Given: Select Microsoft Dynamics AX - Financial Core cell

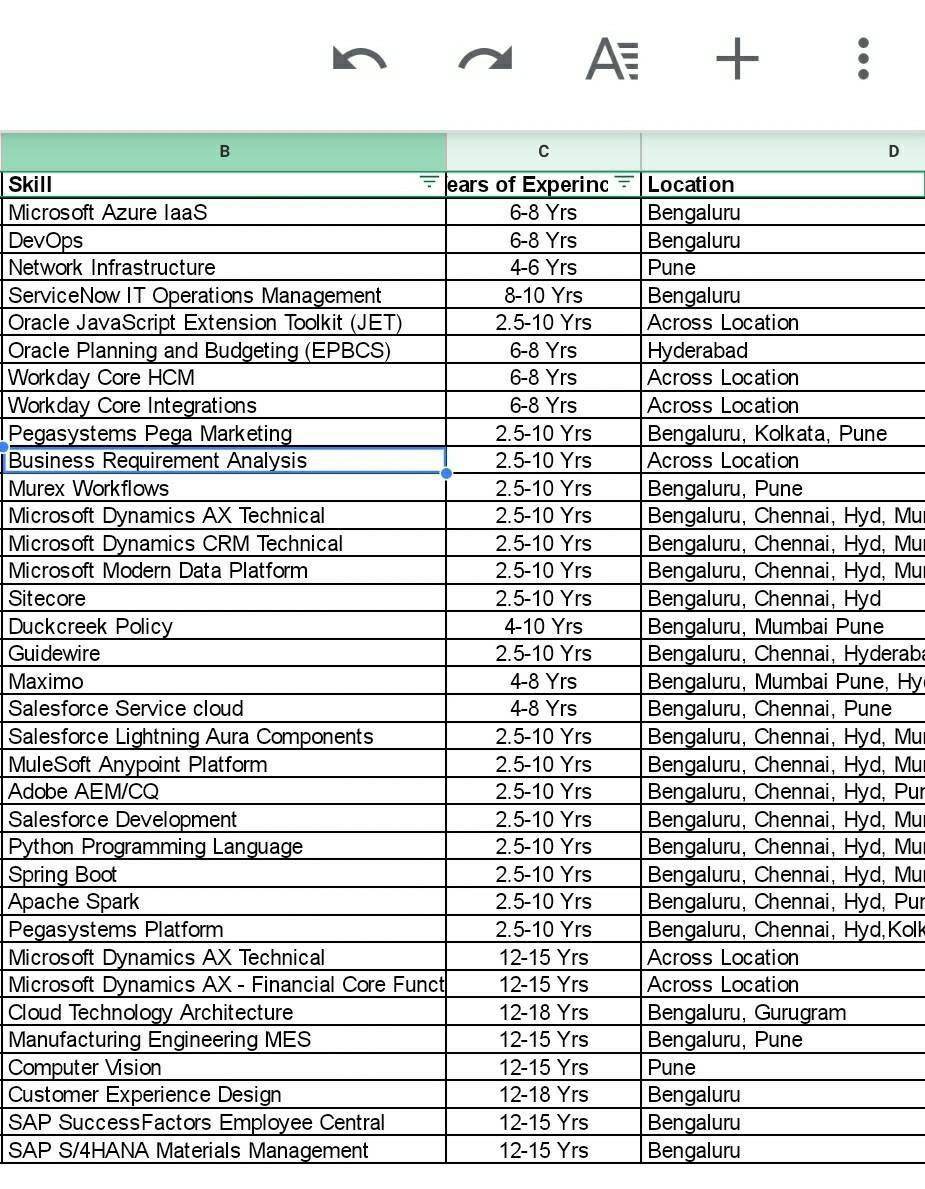Looking at the screenshot, I should (224, 984).
